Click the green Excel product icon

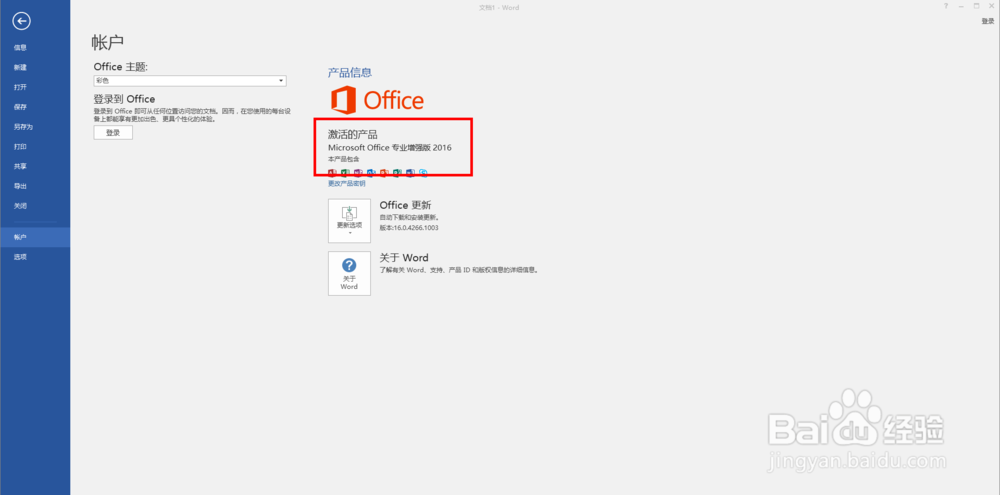point(345,173)
